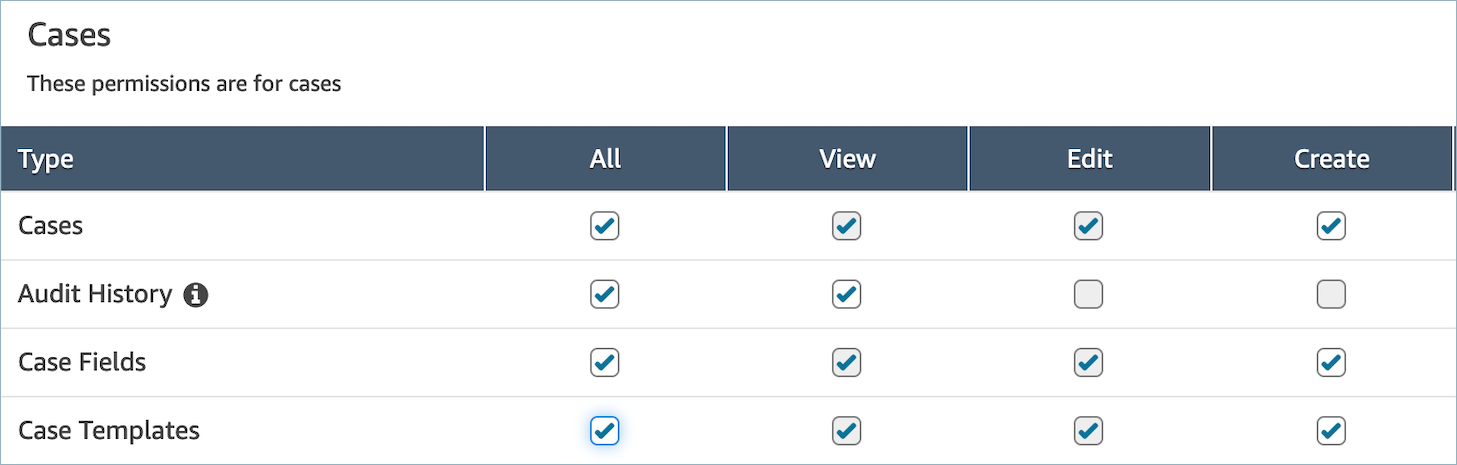Uncheck All permissions for Case Fields
Image resolution: width=1457 pixels, height=465 pixels.
(605, 362)
